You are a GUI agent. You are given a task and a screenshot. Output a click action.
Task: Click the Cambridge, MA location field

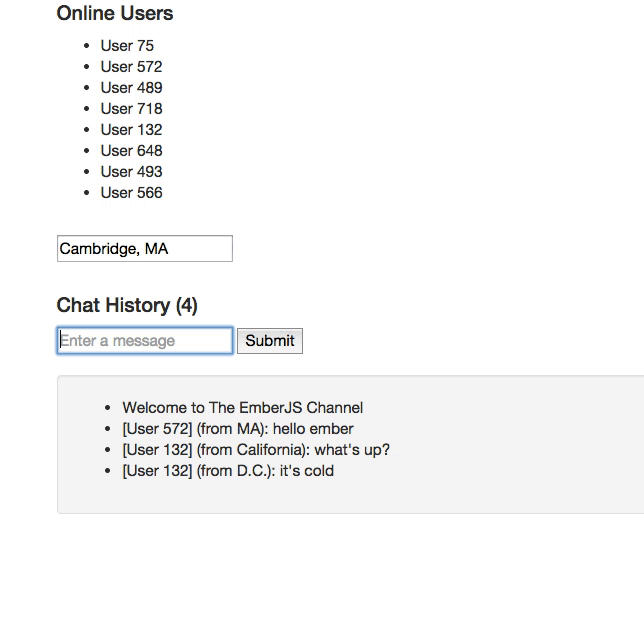tap(144, 249)
